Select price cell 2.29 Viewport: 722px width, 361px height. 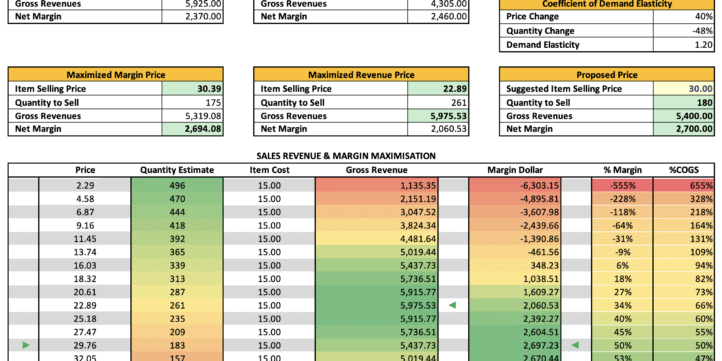tap(85, 186)
